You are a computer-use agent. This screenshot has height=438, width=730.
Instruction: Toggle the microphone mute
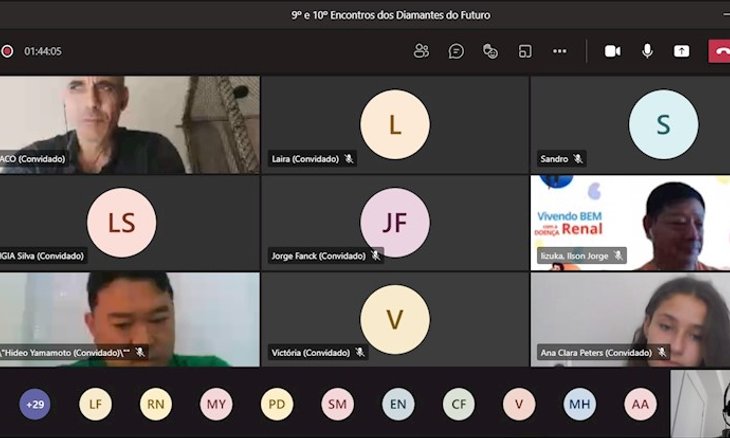point(647,51)
